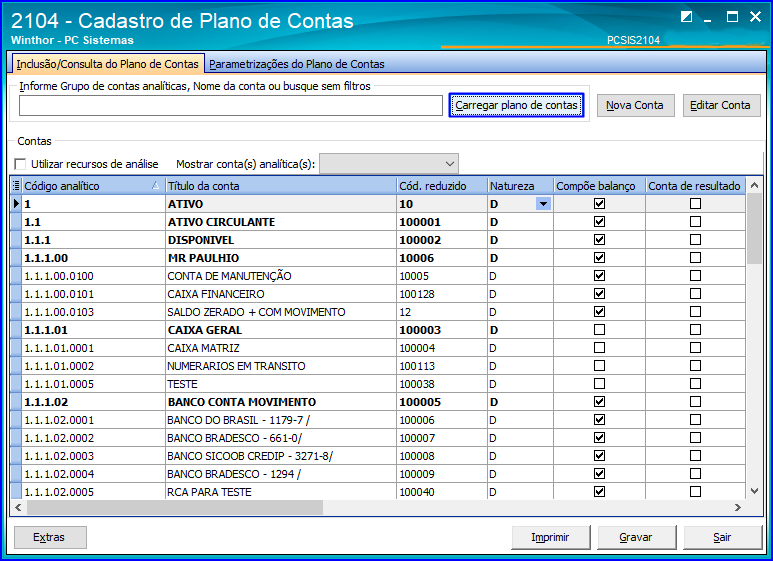Select reduced code 100038 cell

[442, 384]
